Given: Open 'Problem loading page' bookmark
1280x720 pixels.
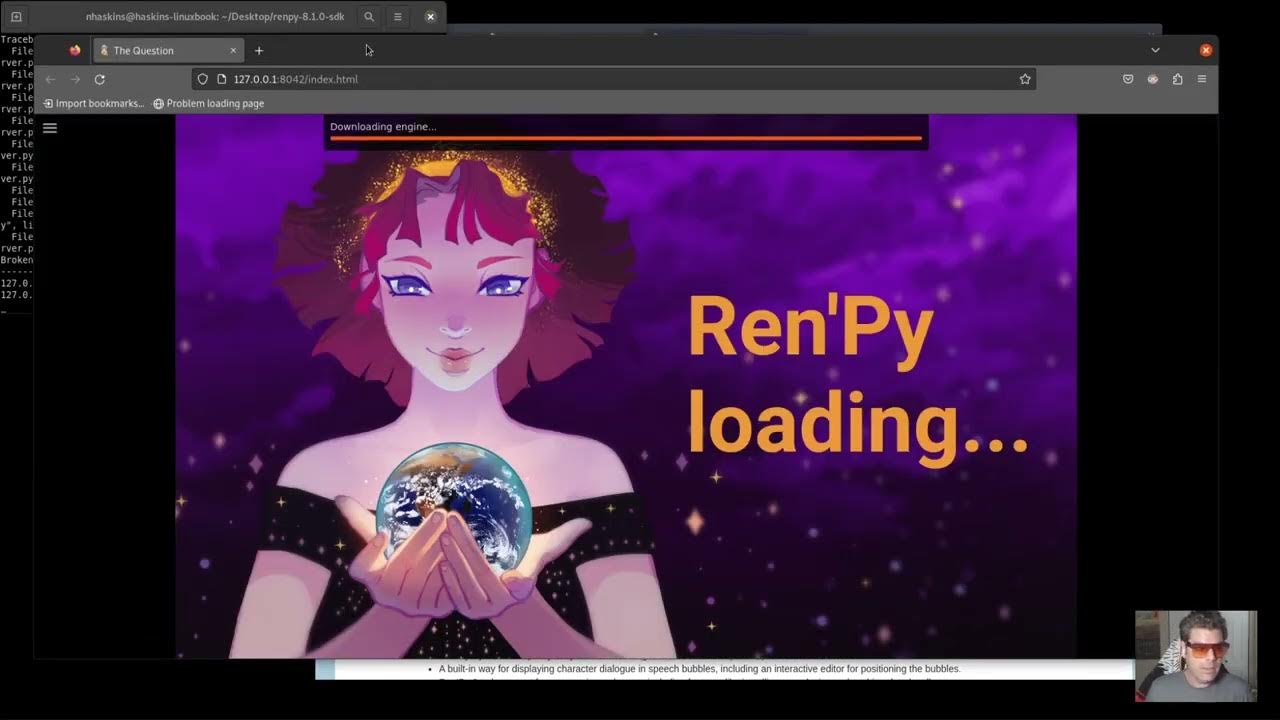Looking at the screenshot, I should (x=208, y=103).
